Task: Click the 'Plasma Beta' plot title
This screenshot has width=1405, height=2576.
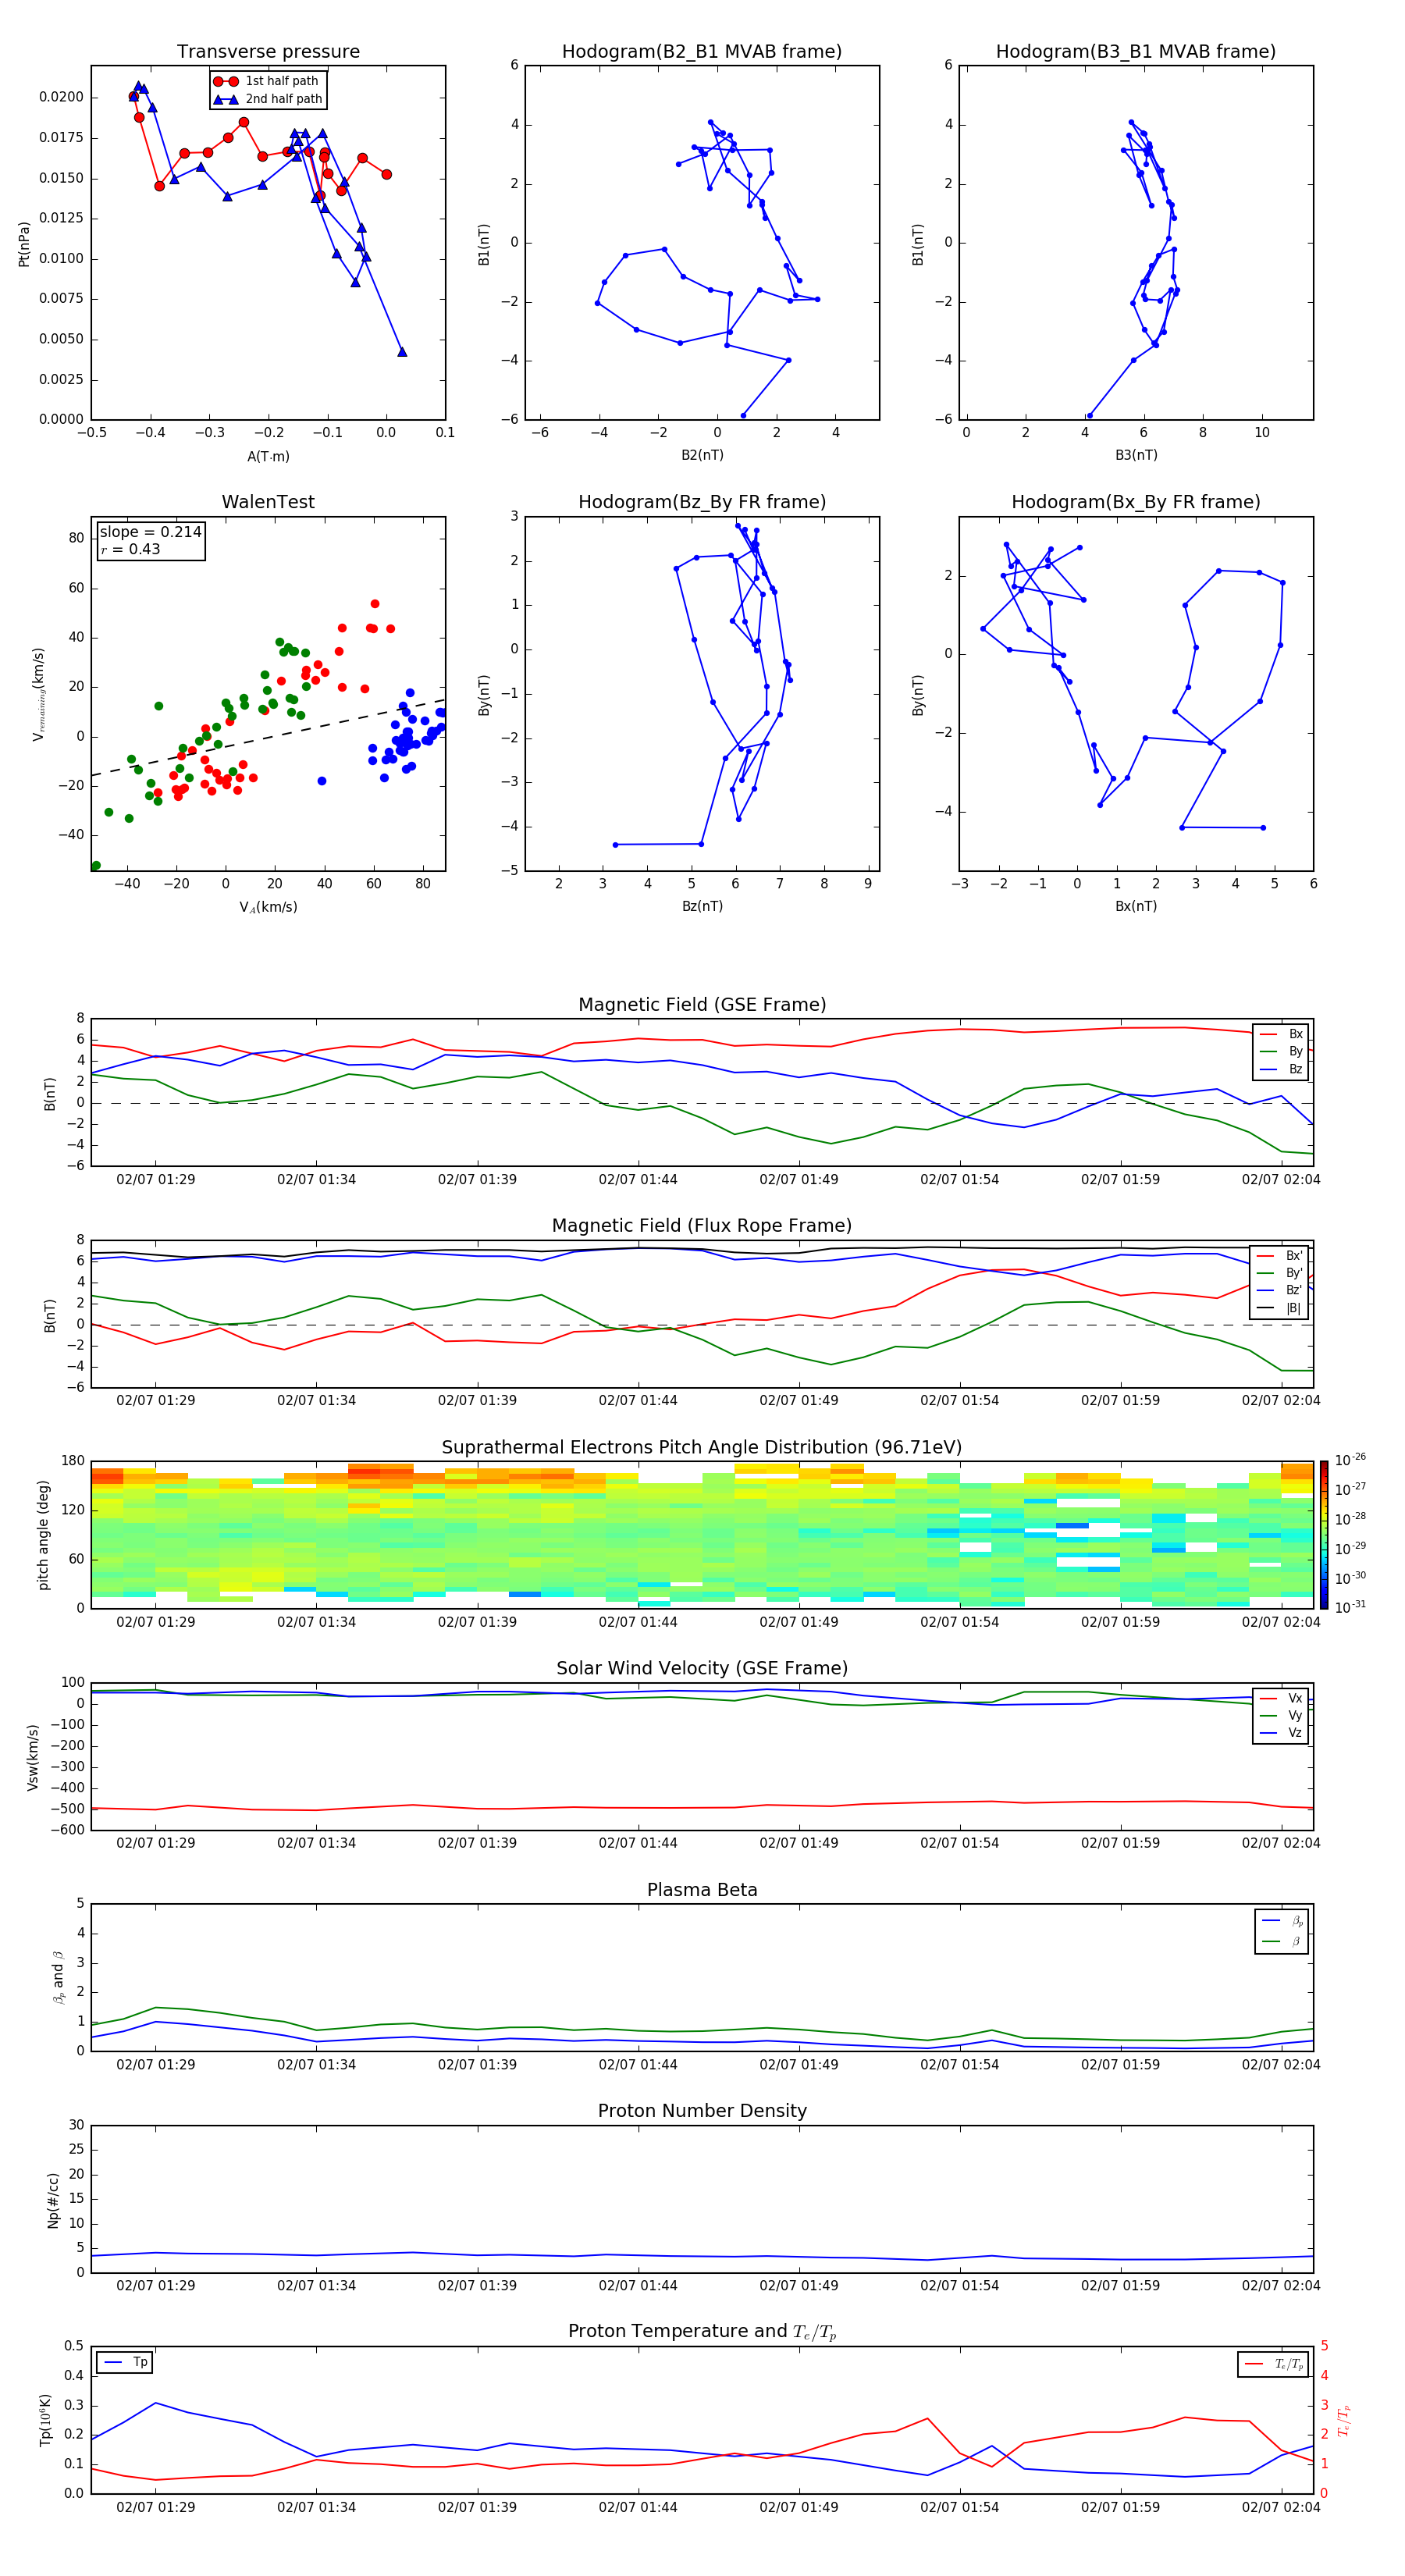Action: (x=702, y=1890)
